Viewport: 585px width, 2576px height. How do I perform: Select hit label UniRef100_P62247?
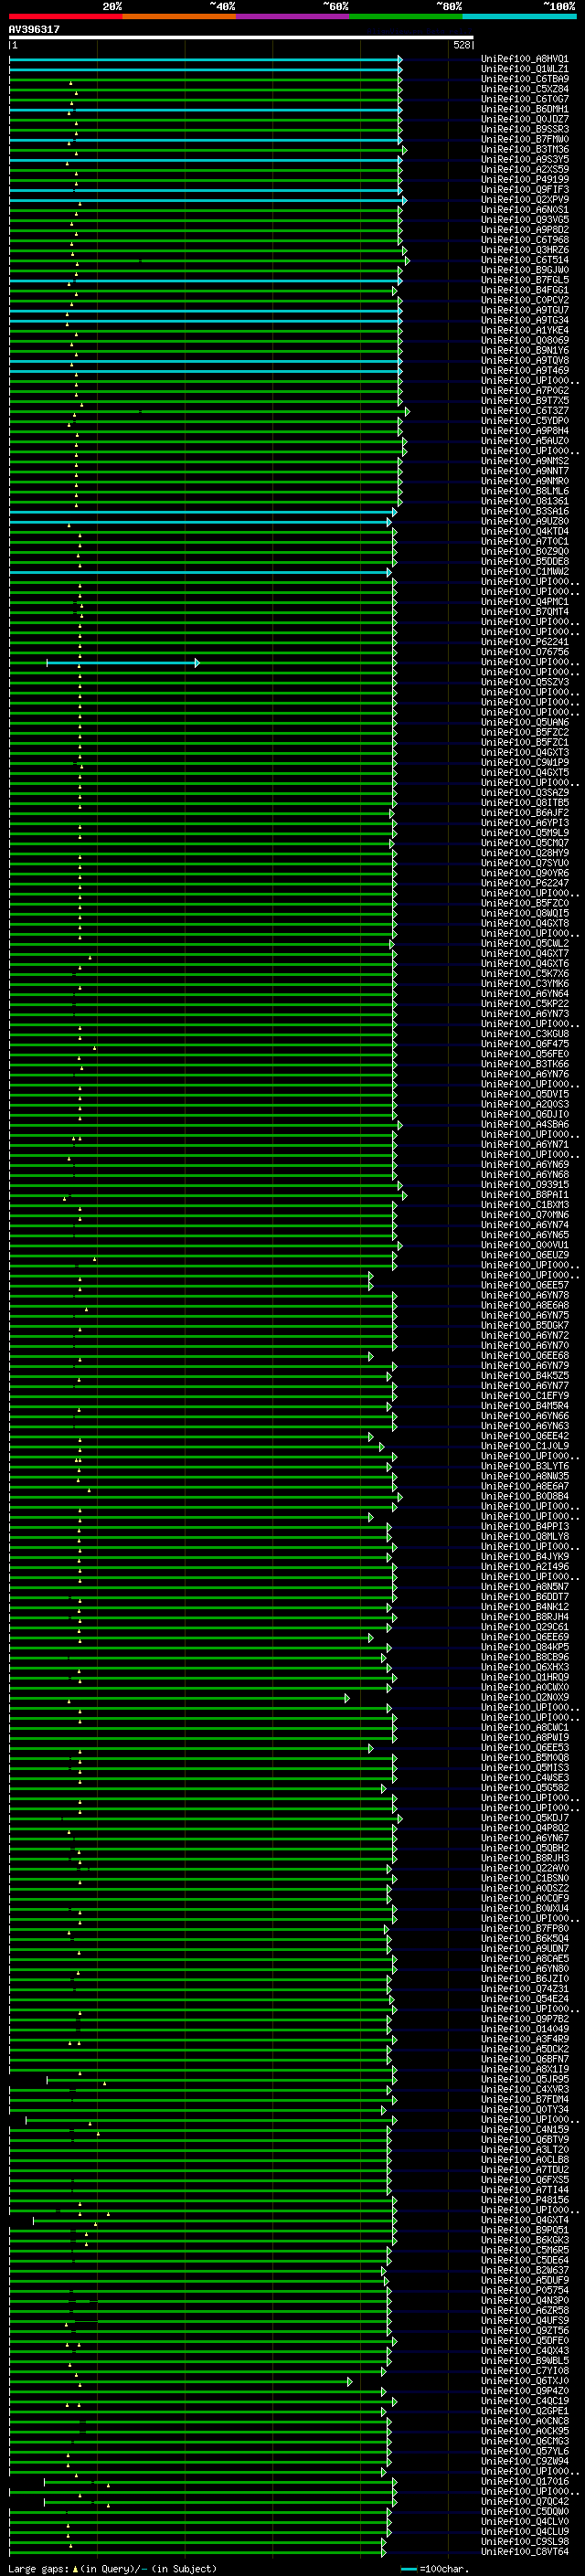[525, 883]
